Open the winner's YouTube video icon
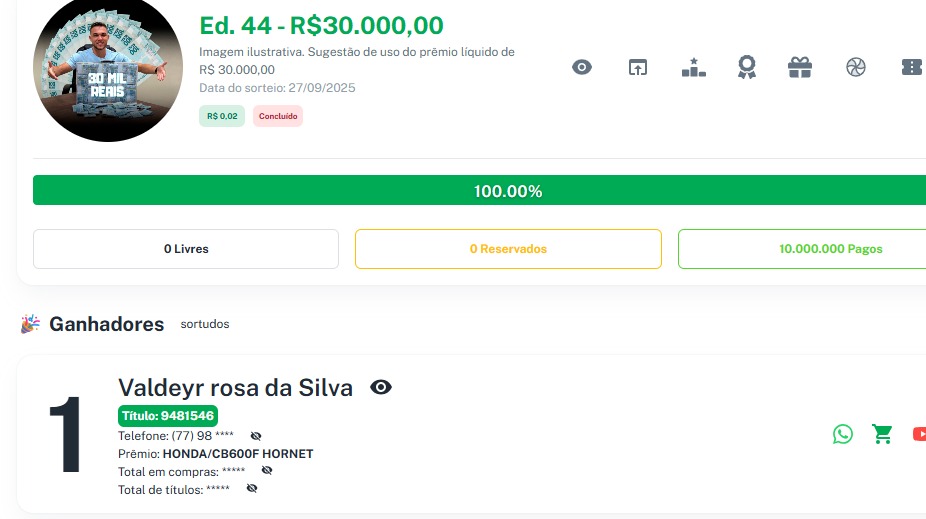 coord(919,434)
